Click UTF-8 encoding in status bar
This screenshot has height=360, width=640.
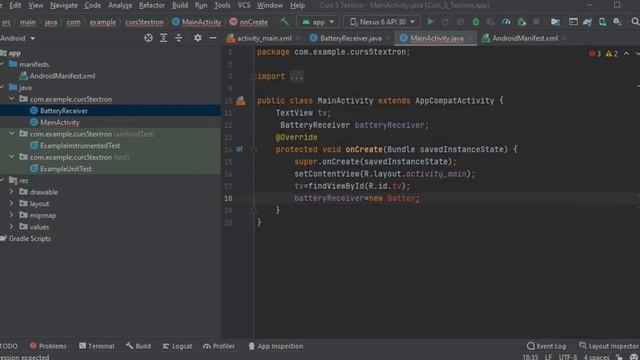[x=568, y=357]
